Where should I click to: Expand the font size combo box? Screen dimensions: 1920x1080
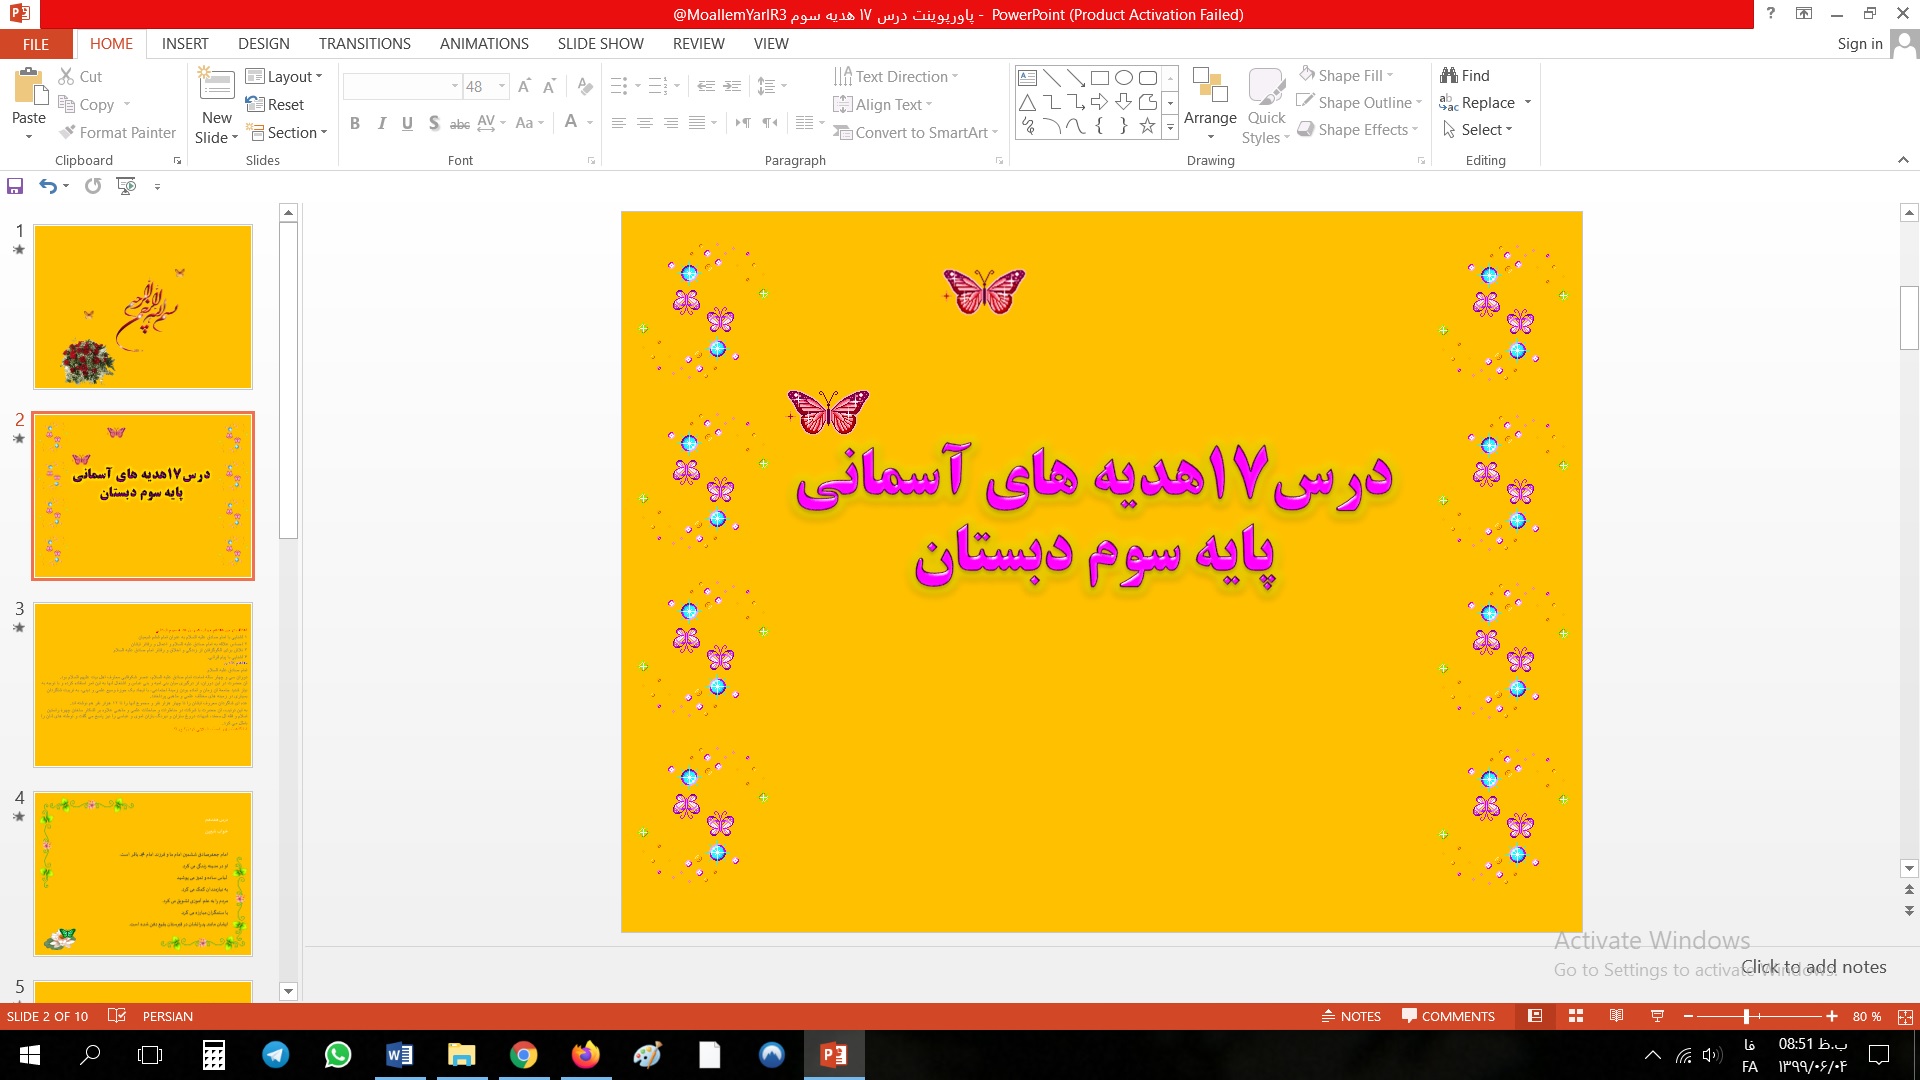(502, 87)
